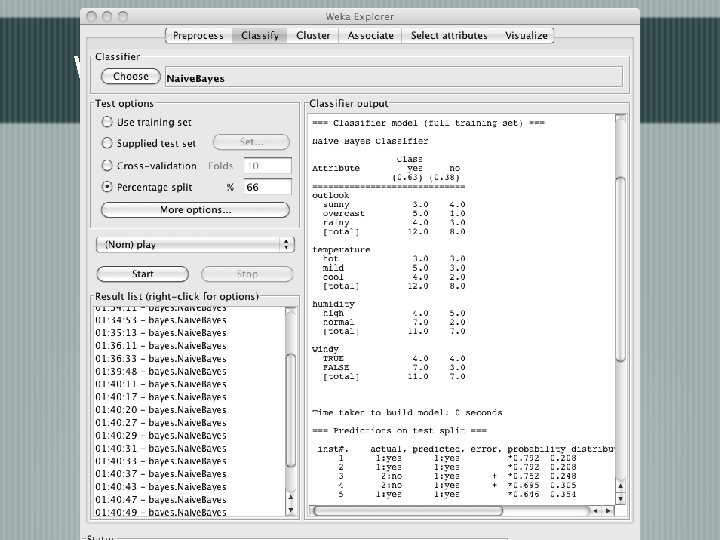
Task: Expand the (Nom) play class dropdown
Action: pyautogui.click(x=195, y=244)
